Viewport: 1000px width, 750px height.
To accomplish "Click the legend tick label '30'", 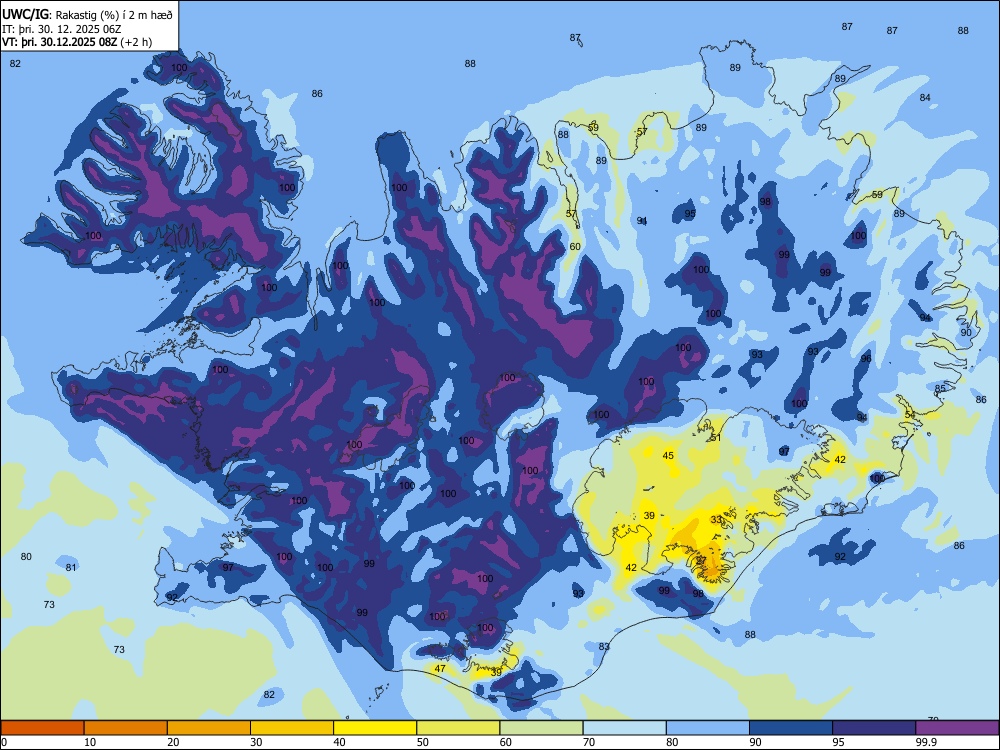I will [256, 742].
